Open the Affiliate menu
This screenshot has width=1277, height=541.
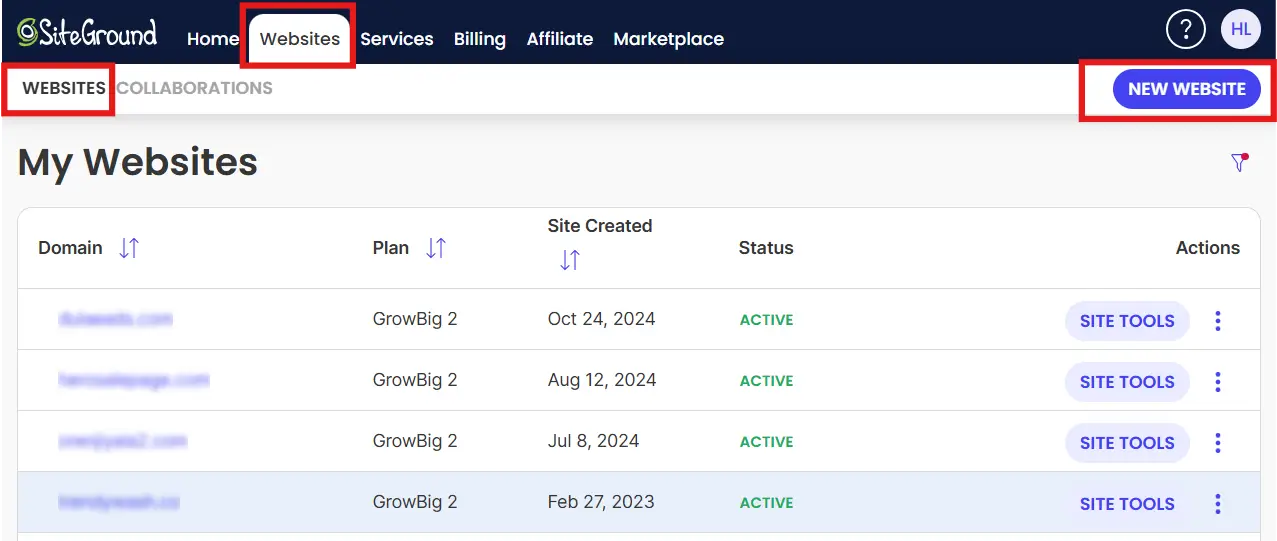(560, 39)
